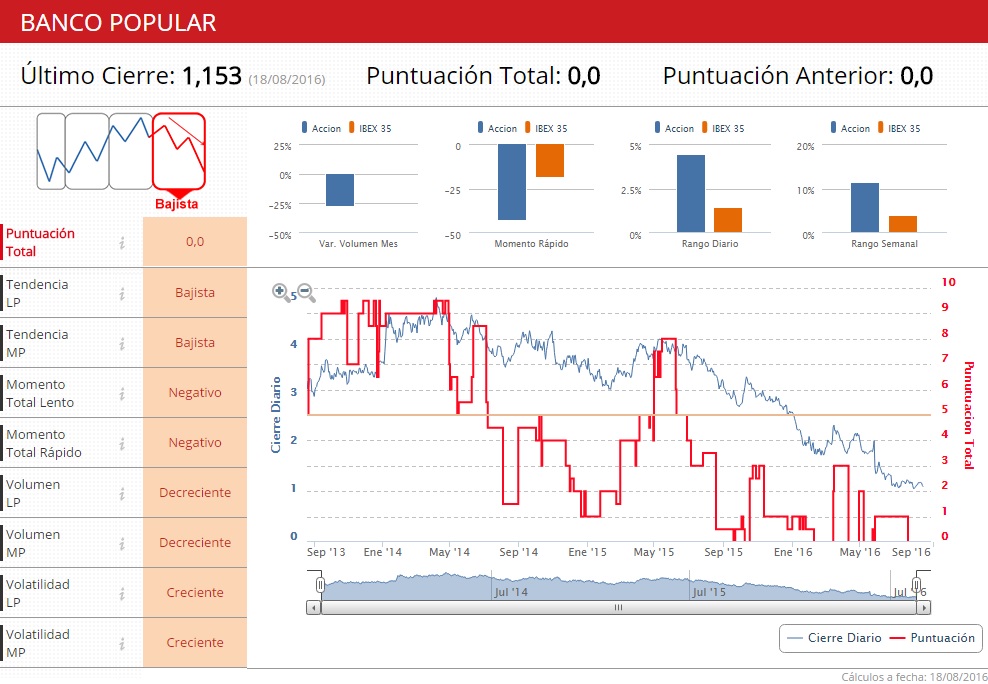Toggle IBEX 35 series in Var. Volumen Mes chart
This screenshot has width=988, height=684.
coord(370,128)
